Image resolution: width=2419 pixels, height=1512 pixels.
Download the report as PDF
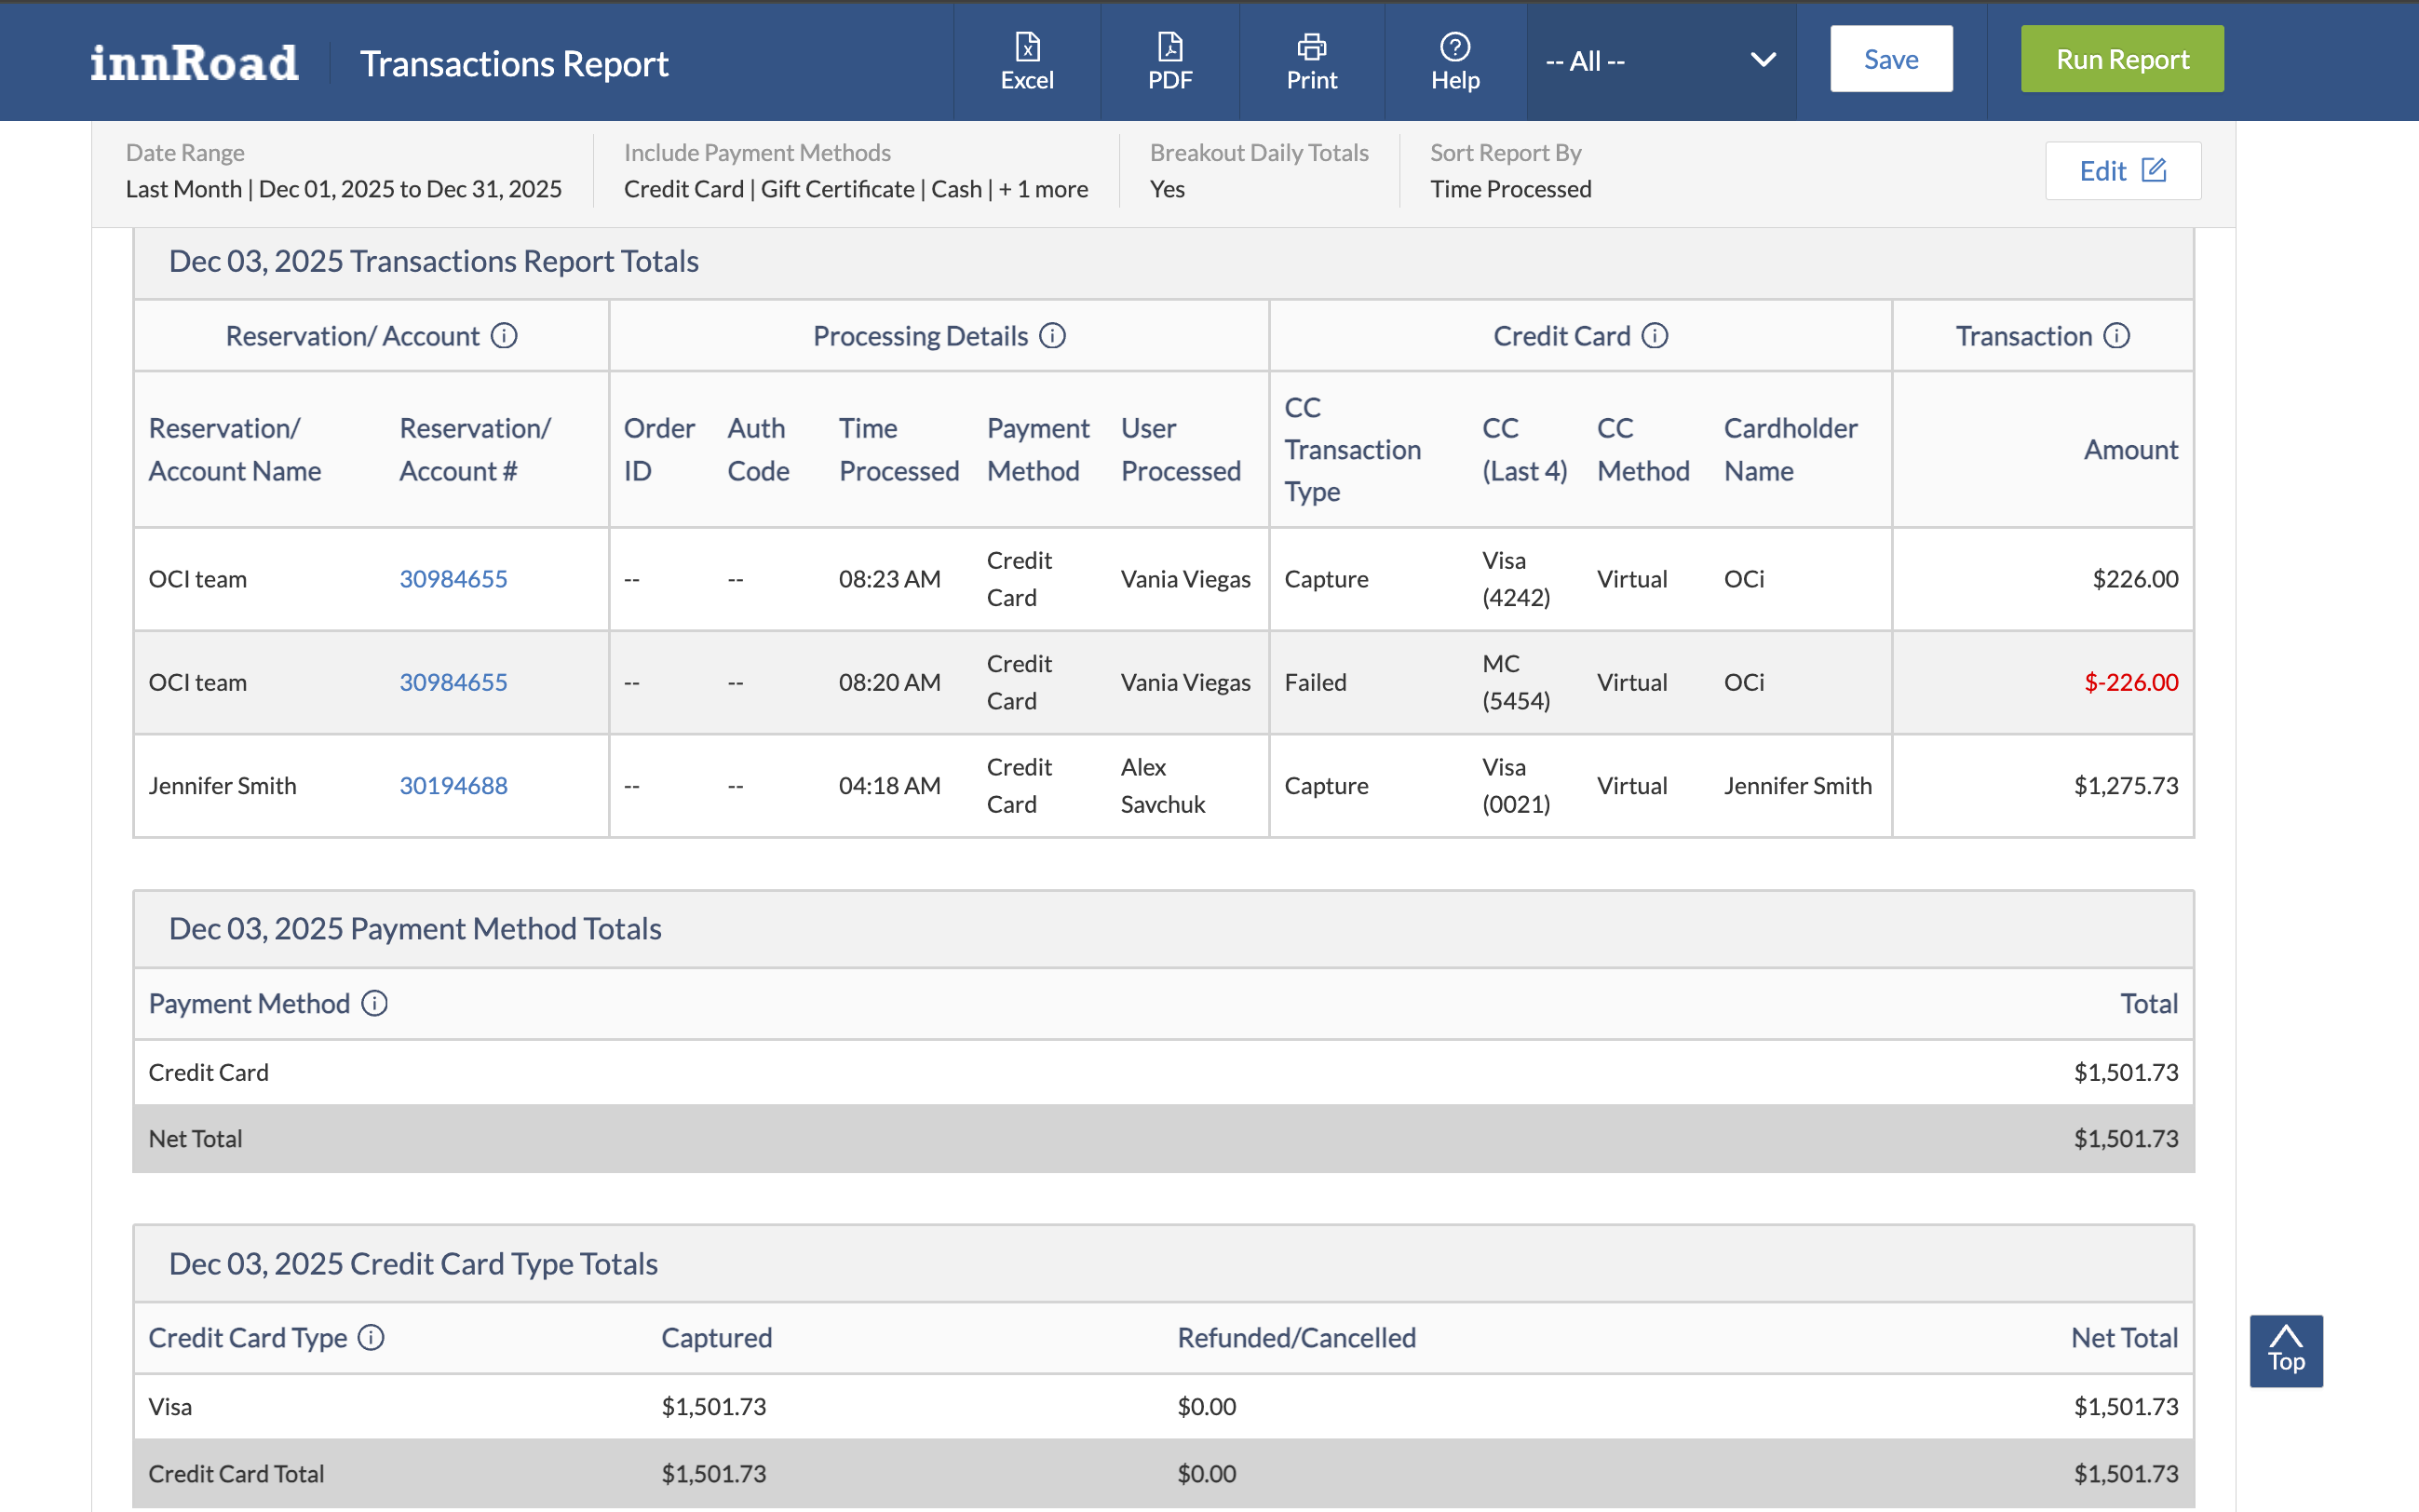[x=1169, y=61]
